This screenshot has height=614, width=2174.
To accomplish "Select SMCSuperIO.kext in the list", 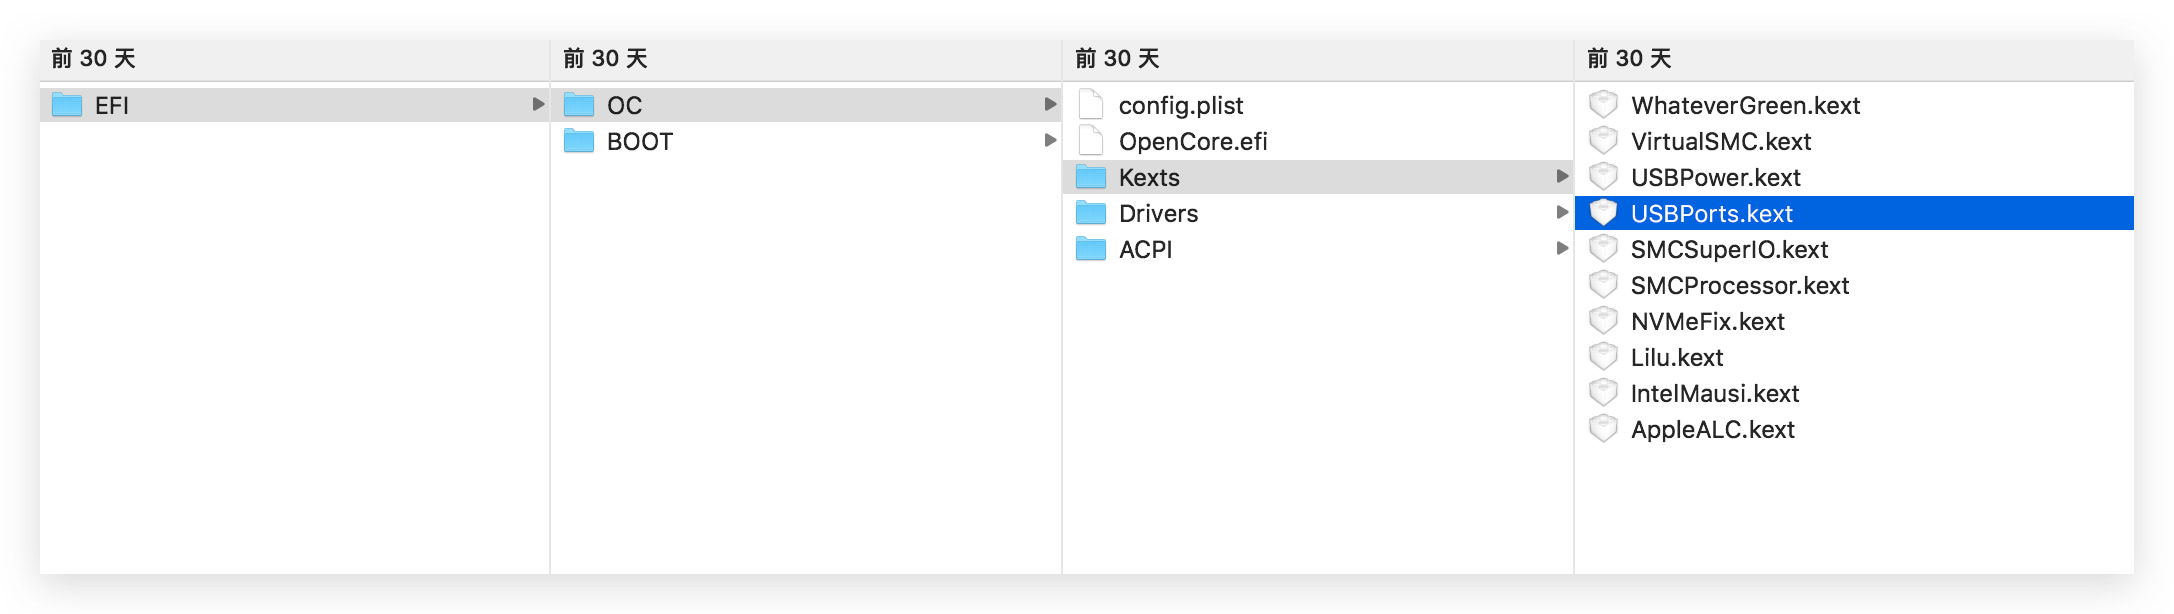I will [1729, 249].
